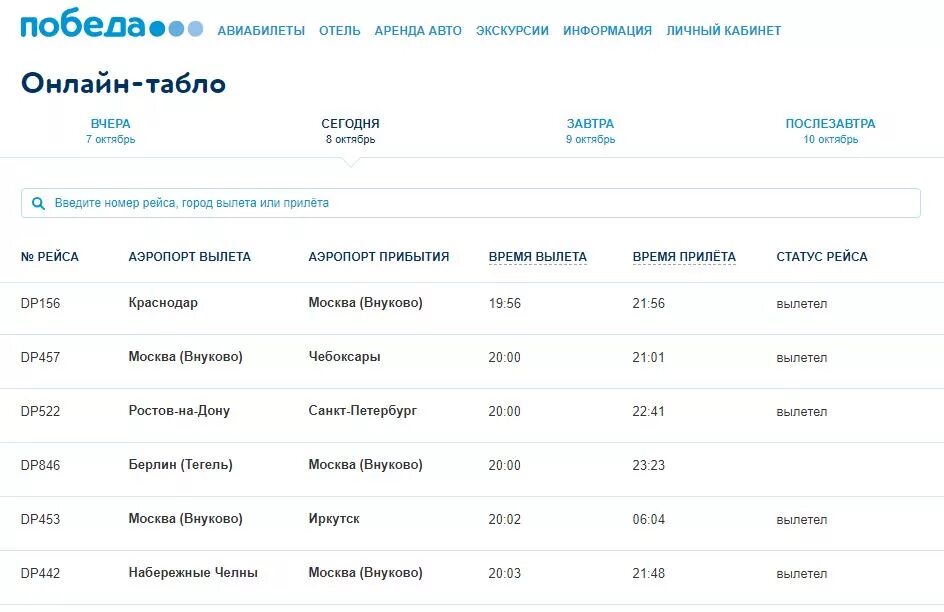
Task: Click the search magnifier icon
Action: (39, 203)
